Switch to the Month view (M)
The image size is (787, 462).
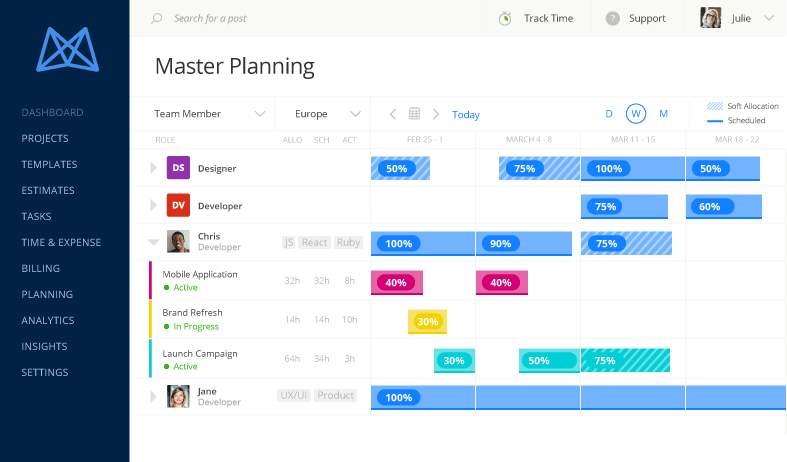coord(663,114)
